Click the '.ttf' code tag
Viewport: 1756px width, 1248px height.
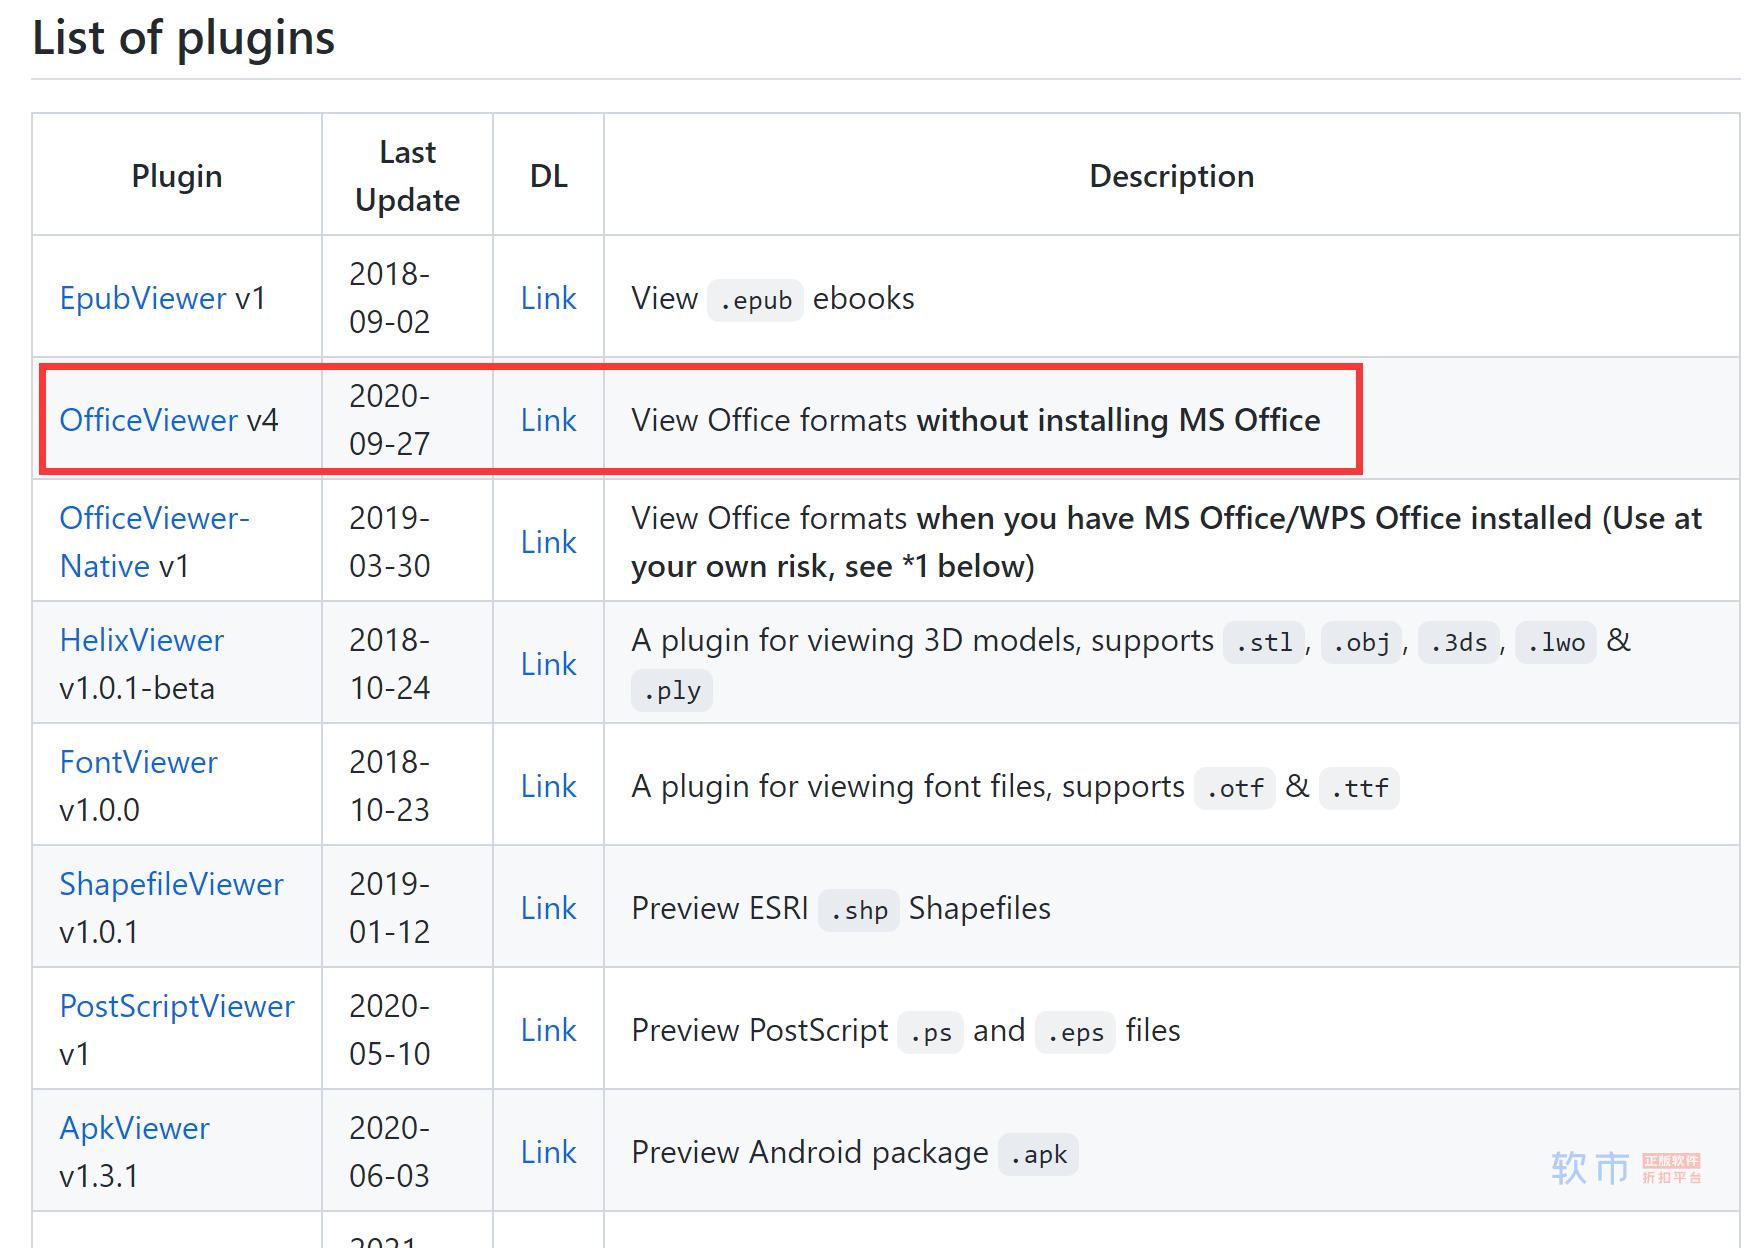click(1359, 788)
